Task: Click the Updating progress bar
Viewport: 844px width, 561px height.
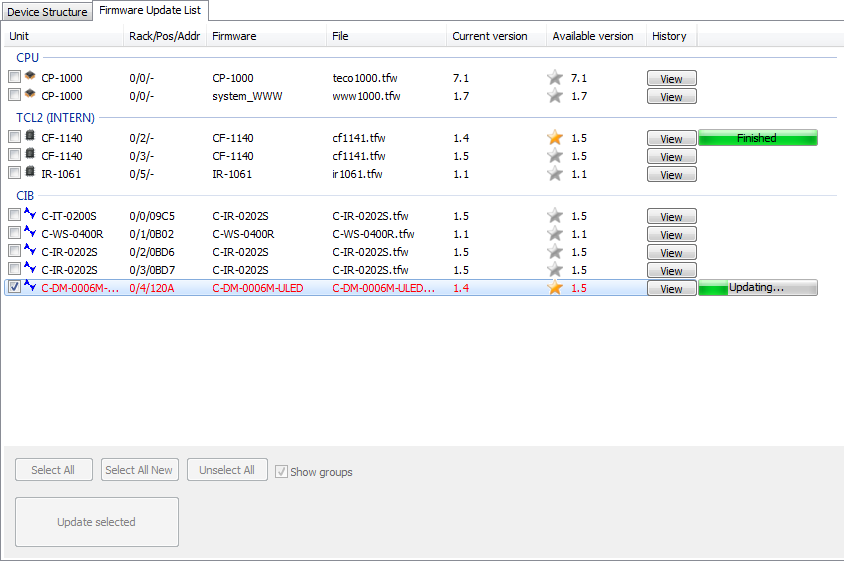Action: point(757,288)
